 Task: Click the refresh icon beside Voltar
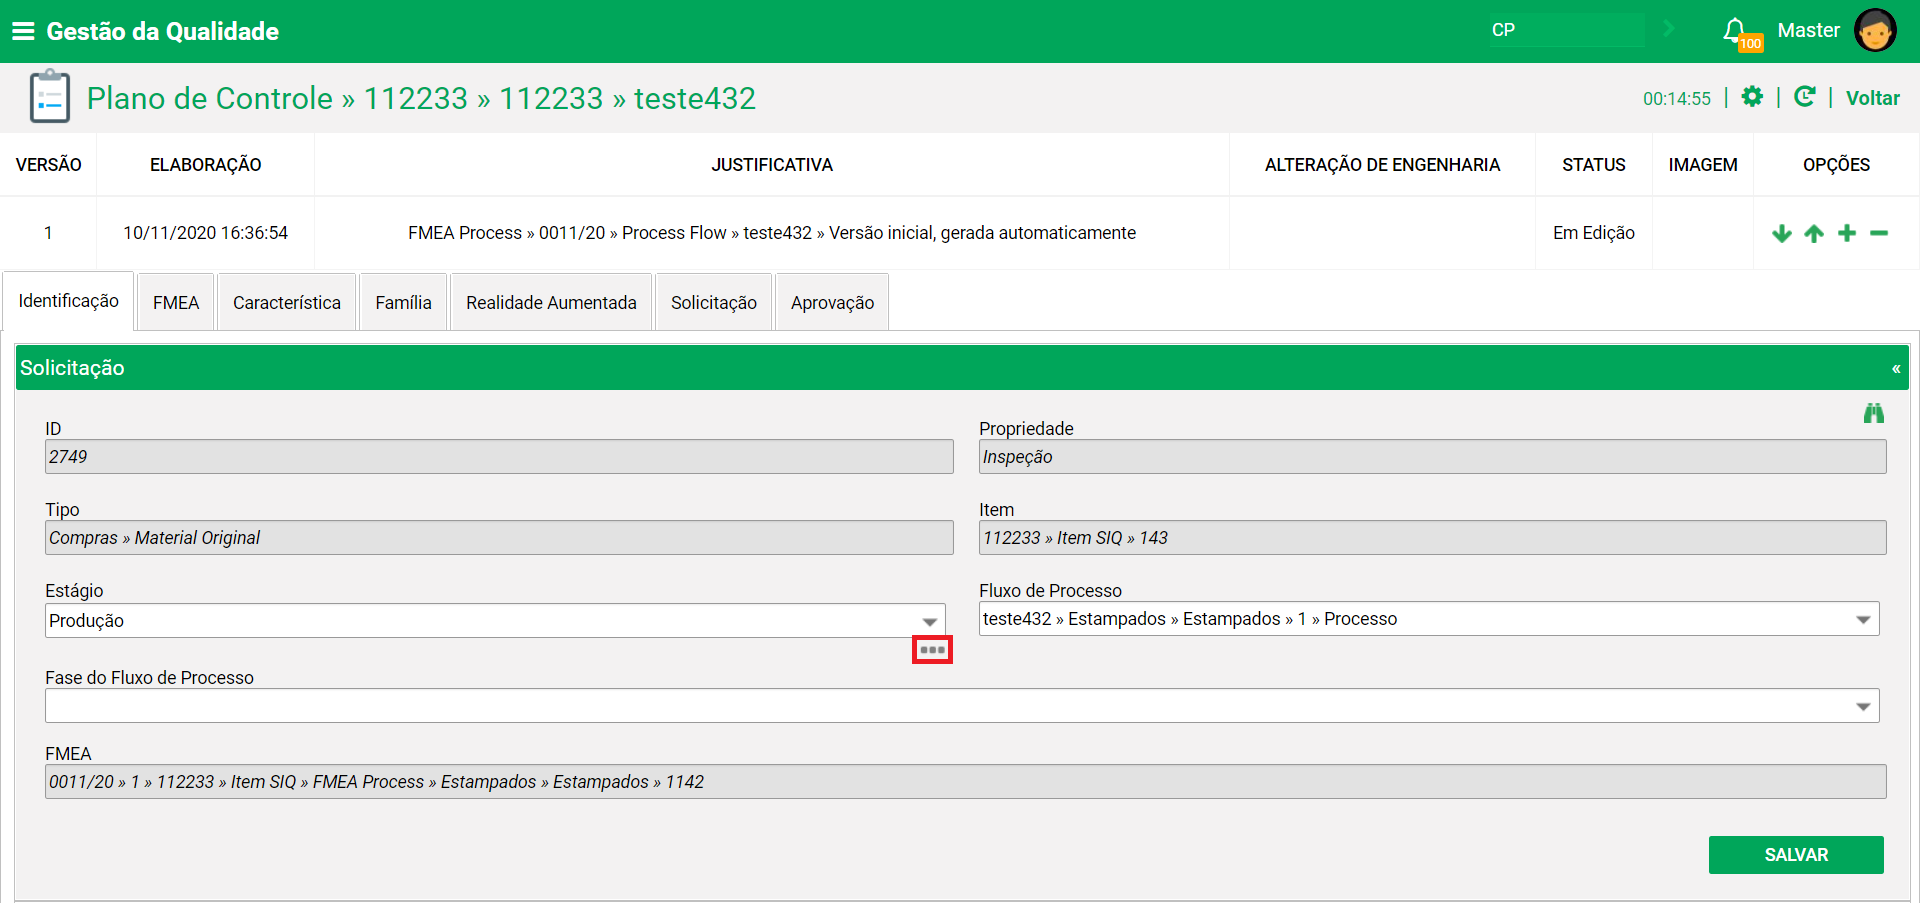pyautogui.click(x=1804, y=97)
